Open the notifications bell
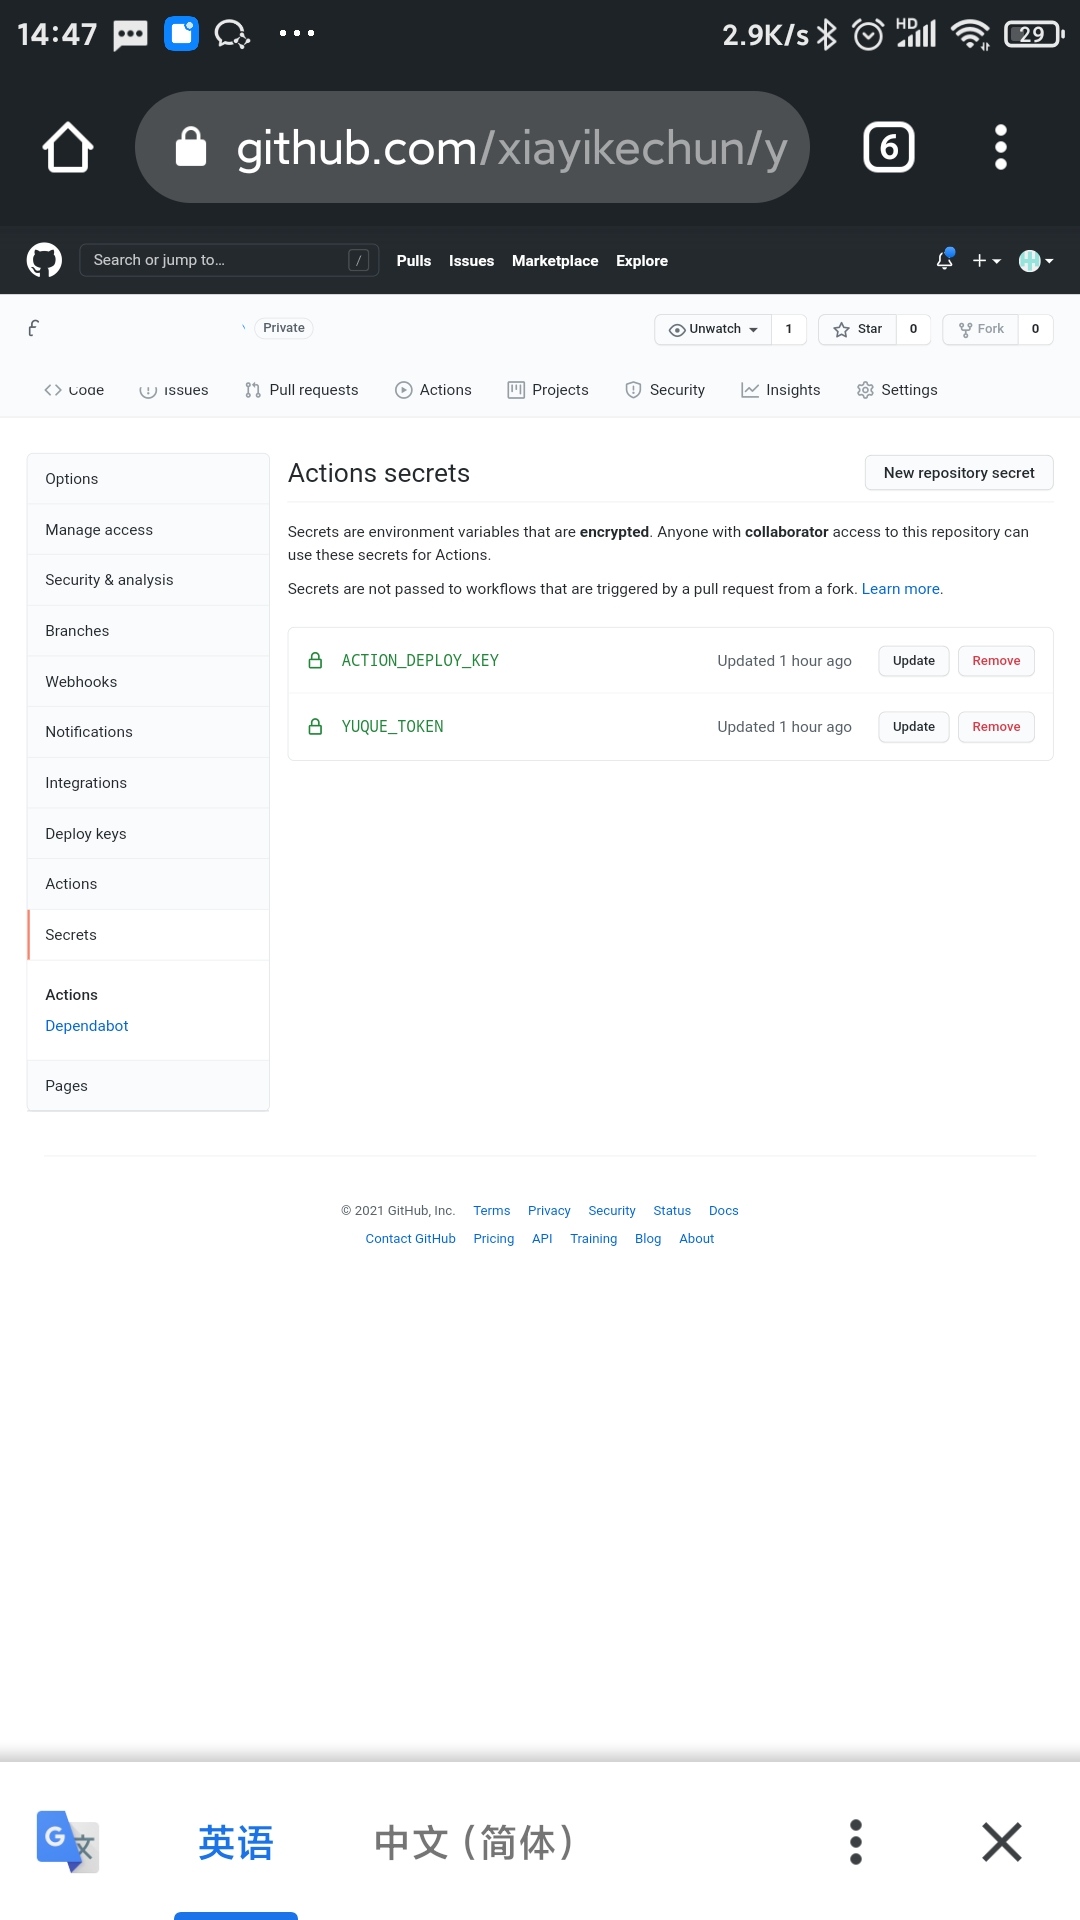 944,260
